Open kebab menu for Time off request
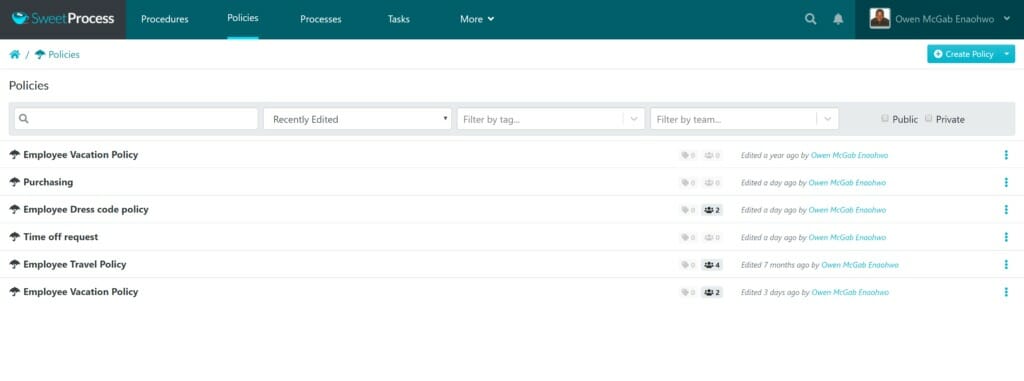The height and width of the screenshot is (381, 1024). pos(1006,237)
